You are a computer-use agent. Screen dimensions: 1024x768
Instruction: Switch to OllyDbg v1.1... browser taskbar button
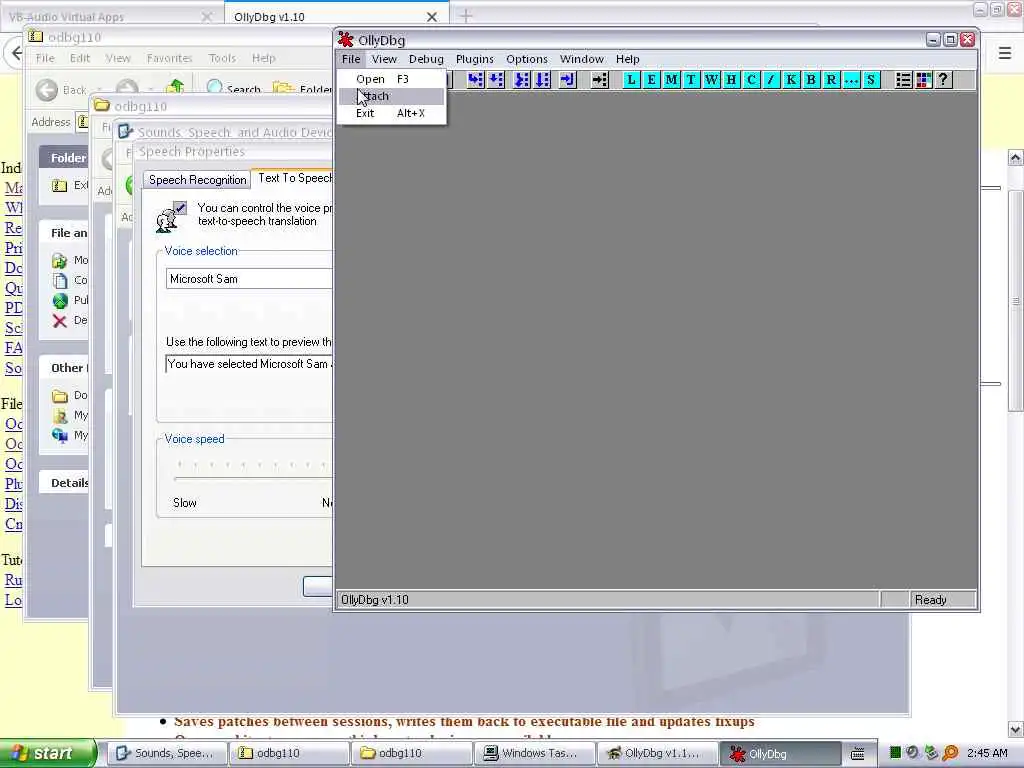(656, 753)
